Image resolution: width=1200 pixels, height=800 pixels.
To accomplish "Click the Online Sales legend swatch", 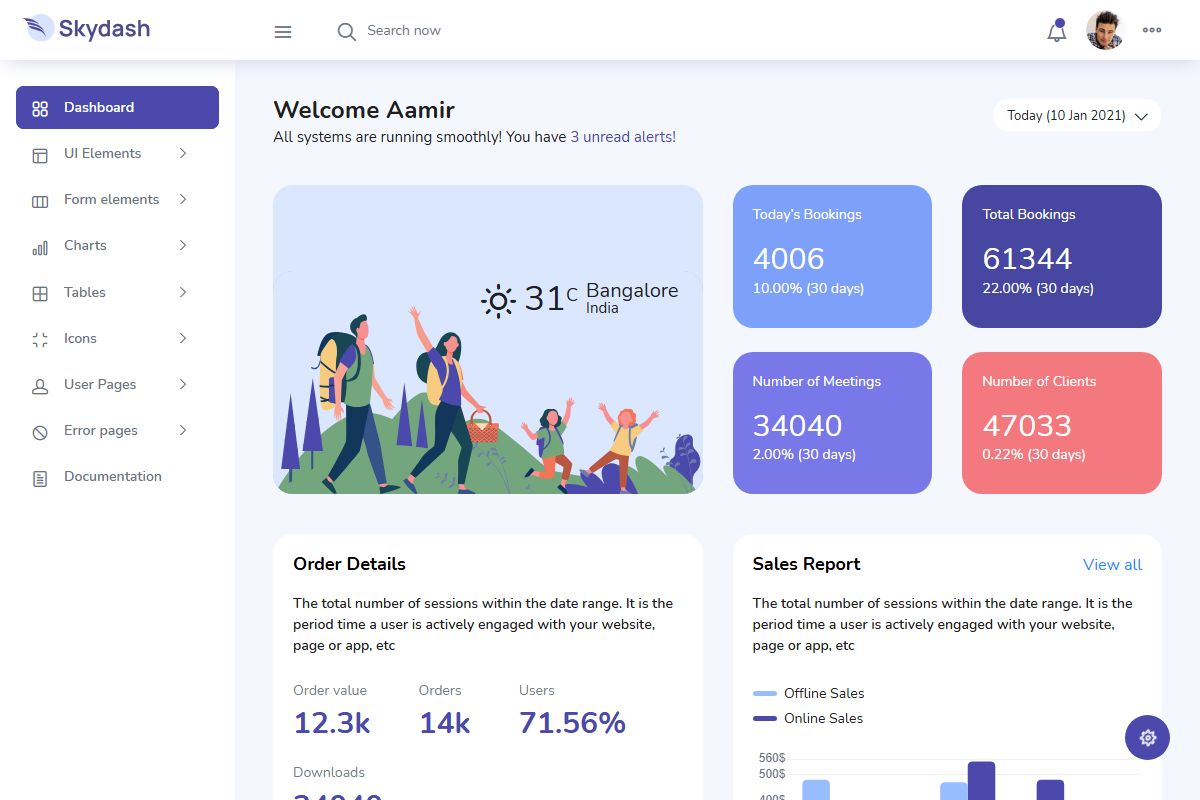I will [764, 718].
